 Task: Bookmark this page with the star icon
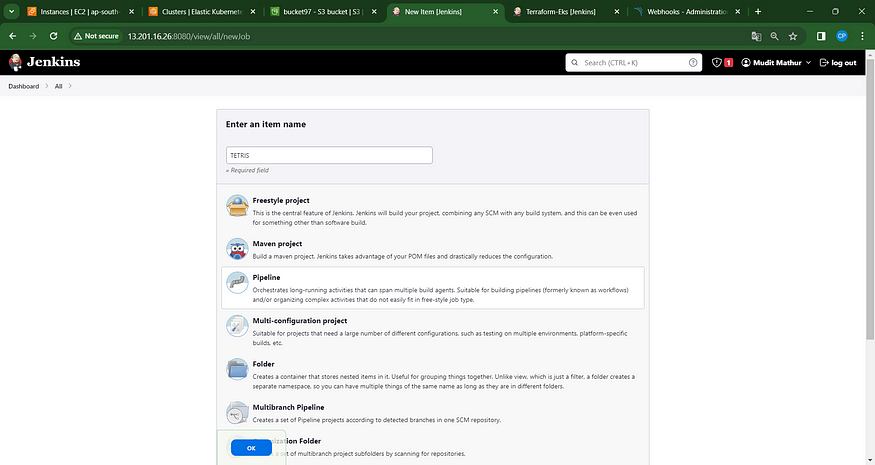tap(793, 36)
